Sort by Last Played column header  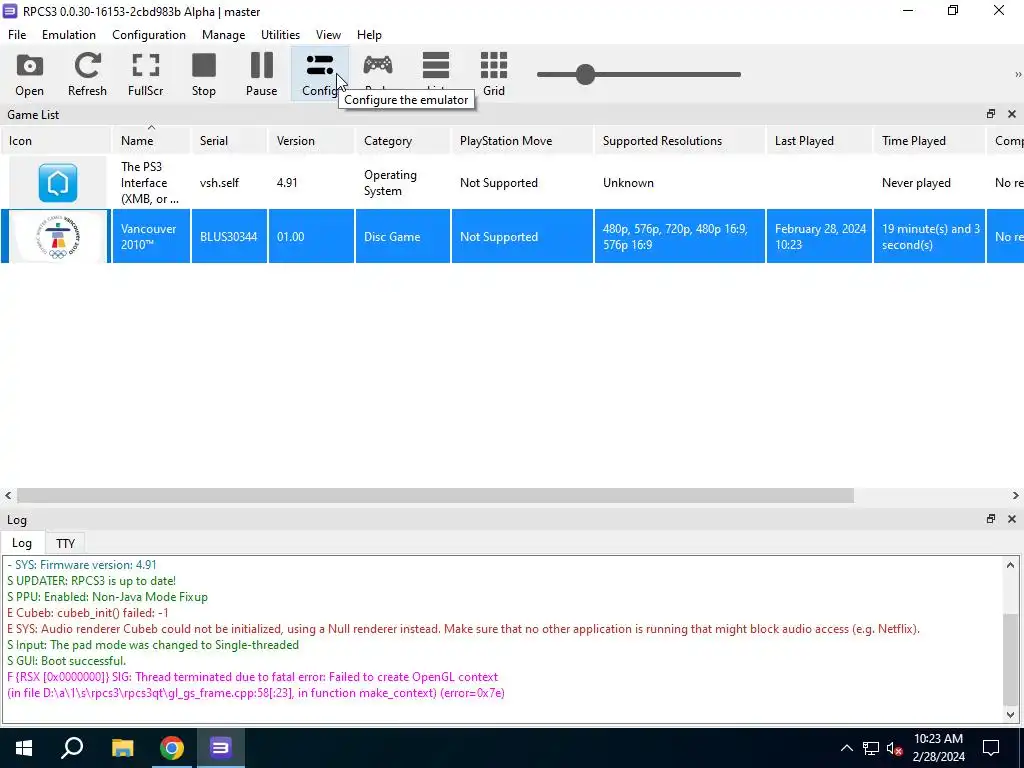coord(819,140)
